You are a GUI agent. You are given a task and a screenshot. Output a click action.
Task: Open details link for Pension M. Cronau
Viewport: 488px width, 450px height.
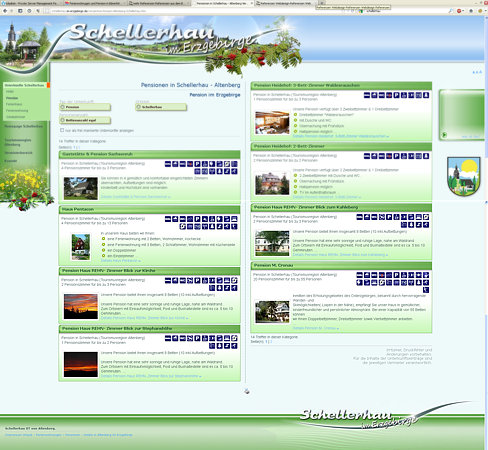(315, 328)
